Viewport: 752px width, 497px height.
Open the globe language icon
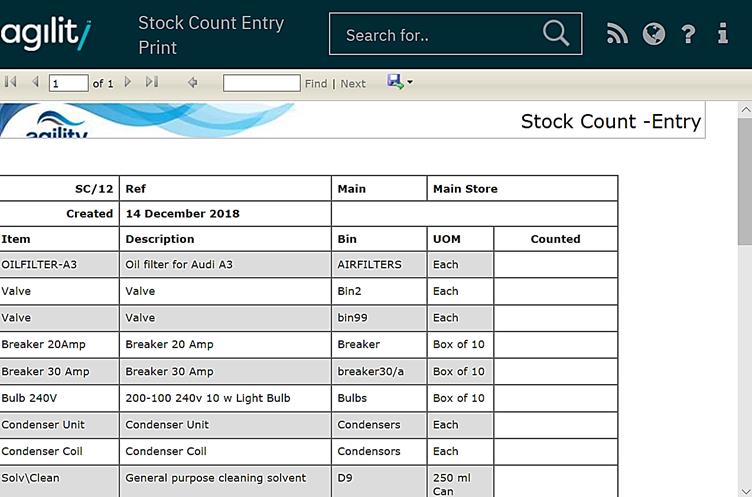pyautogui.click(x=654, y=34)
